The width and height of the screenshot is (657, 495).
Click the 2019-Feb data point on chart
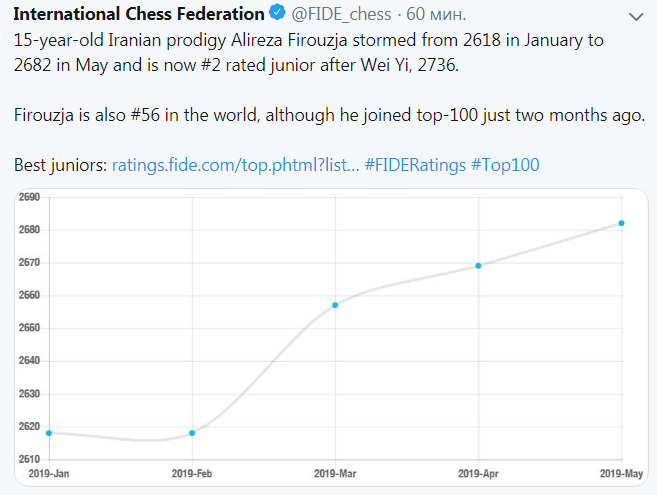pyautogui.click(x=192, y=433)
